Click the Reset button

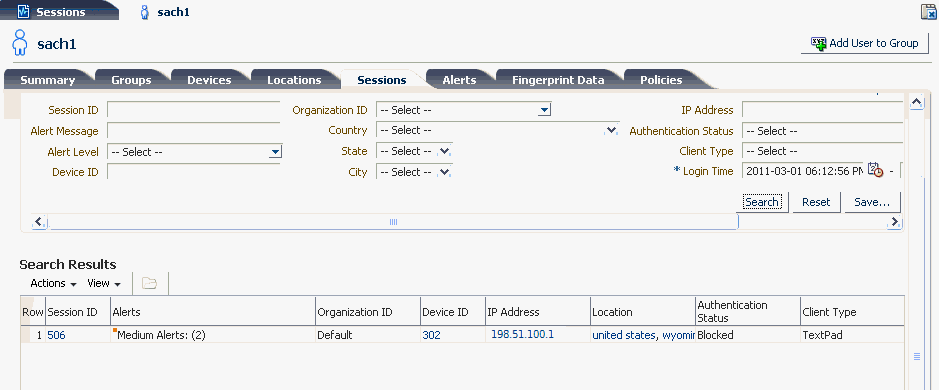tap(816, 202)
